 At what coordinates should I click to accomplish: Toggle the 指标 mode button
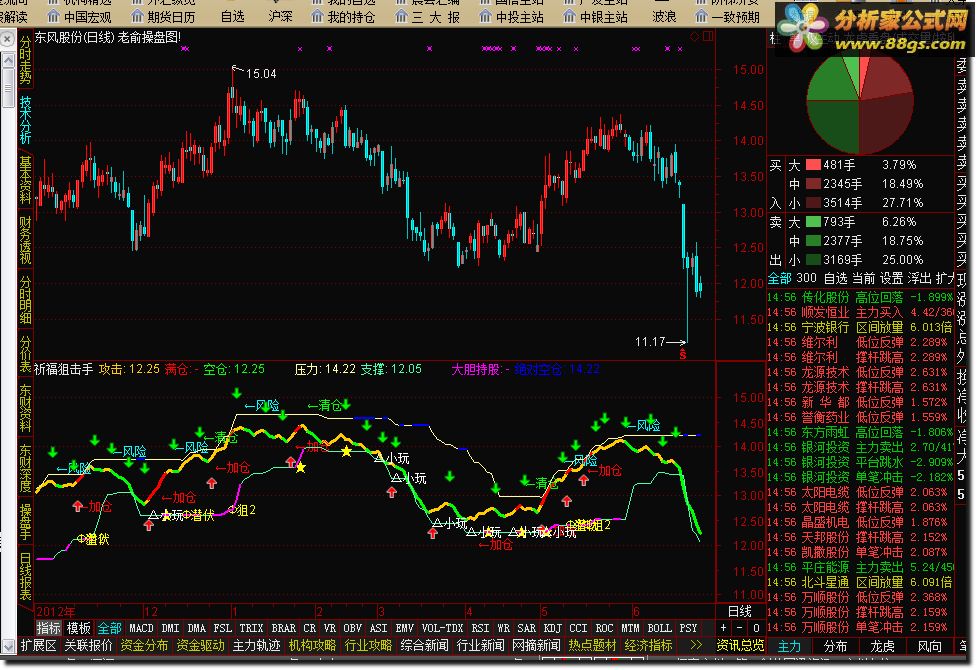48,628
